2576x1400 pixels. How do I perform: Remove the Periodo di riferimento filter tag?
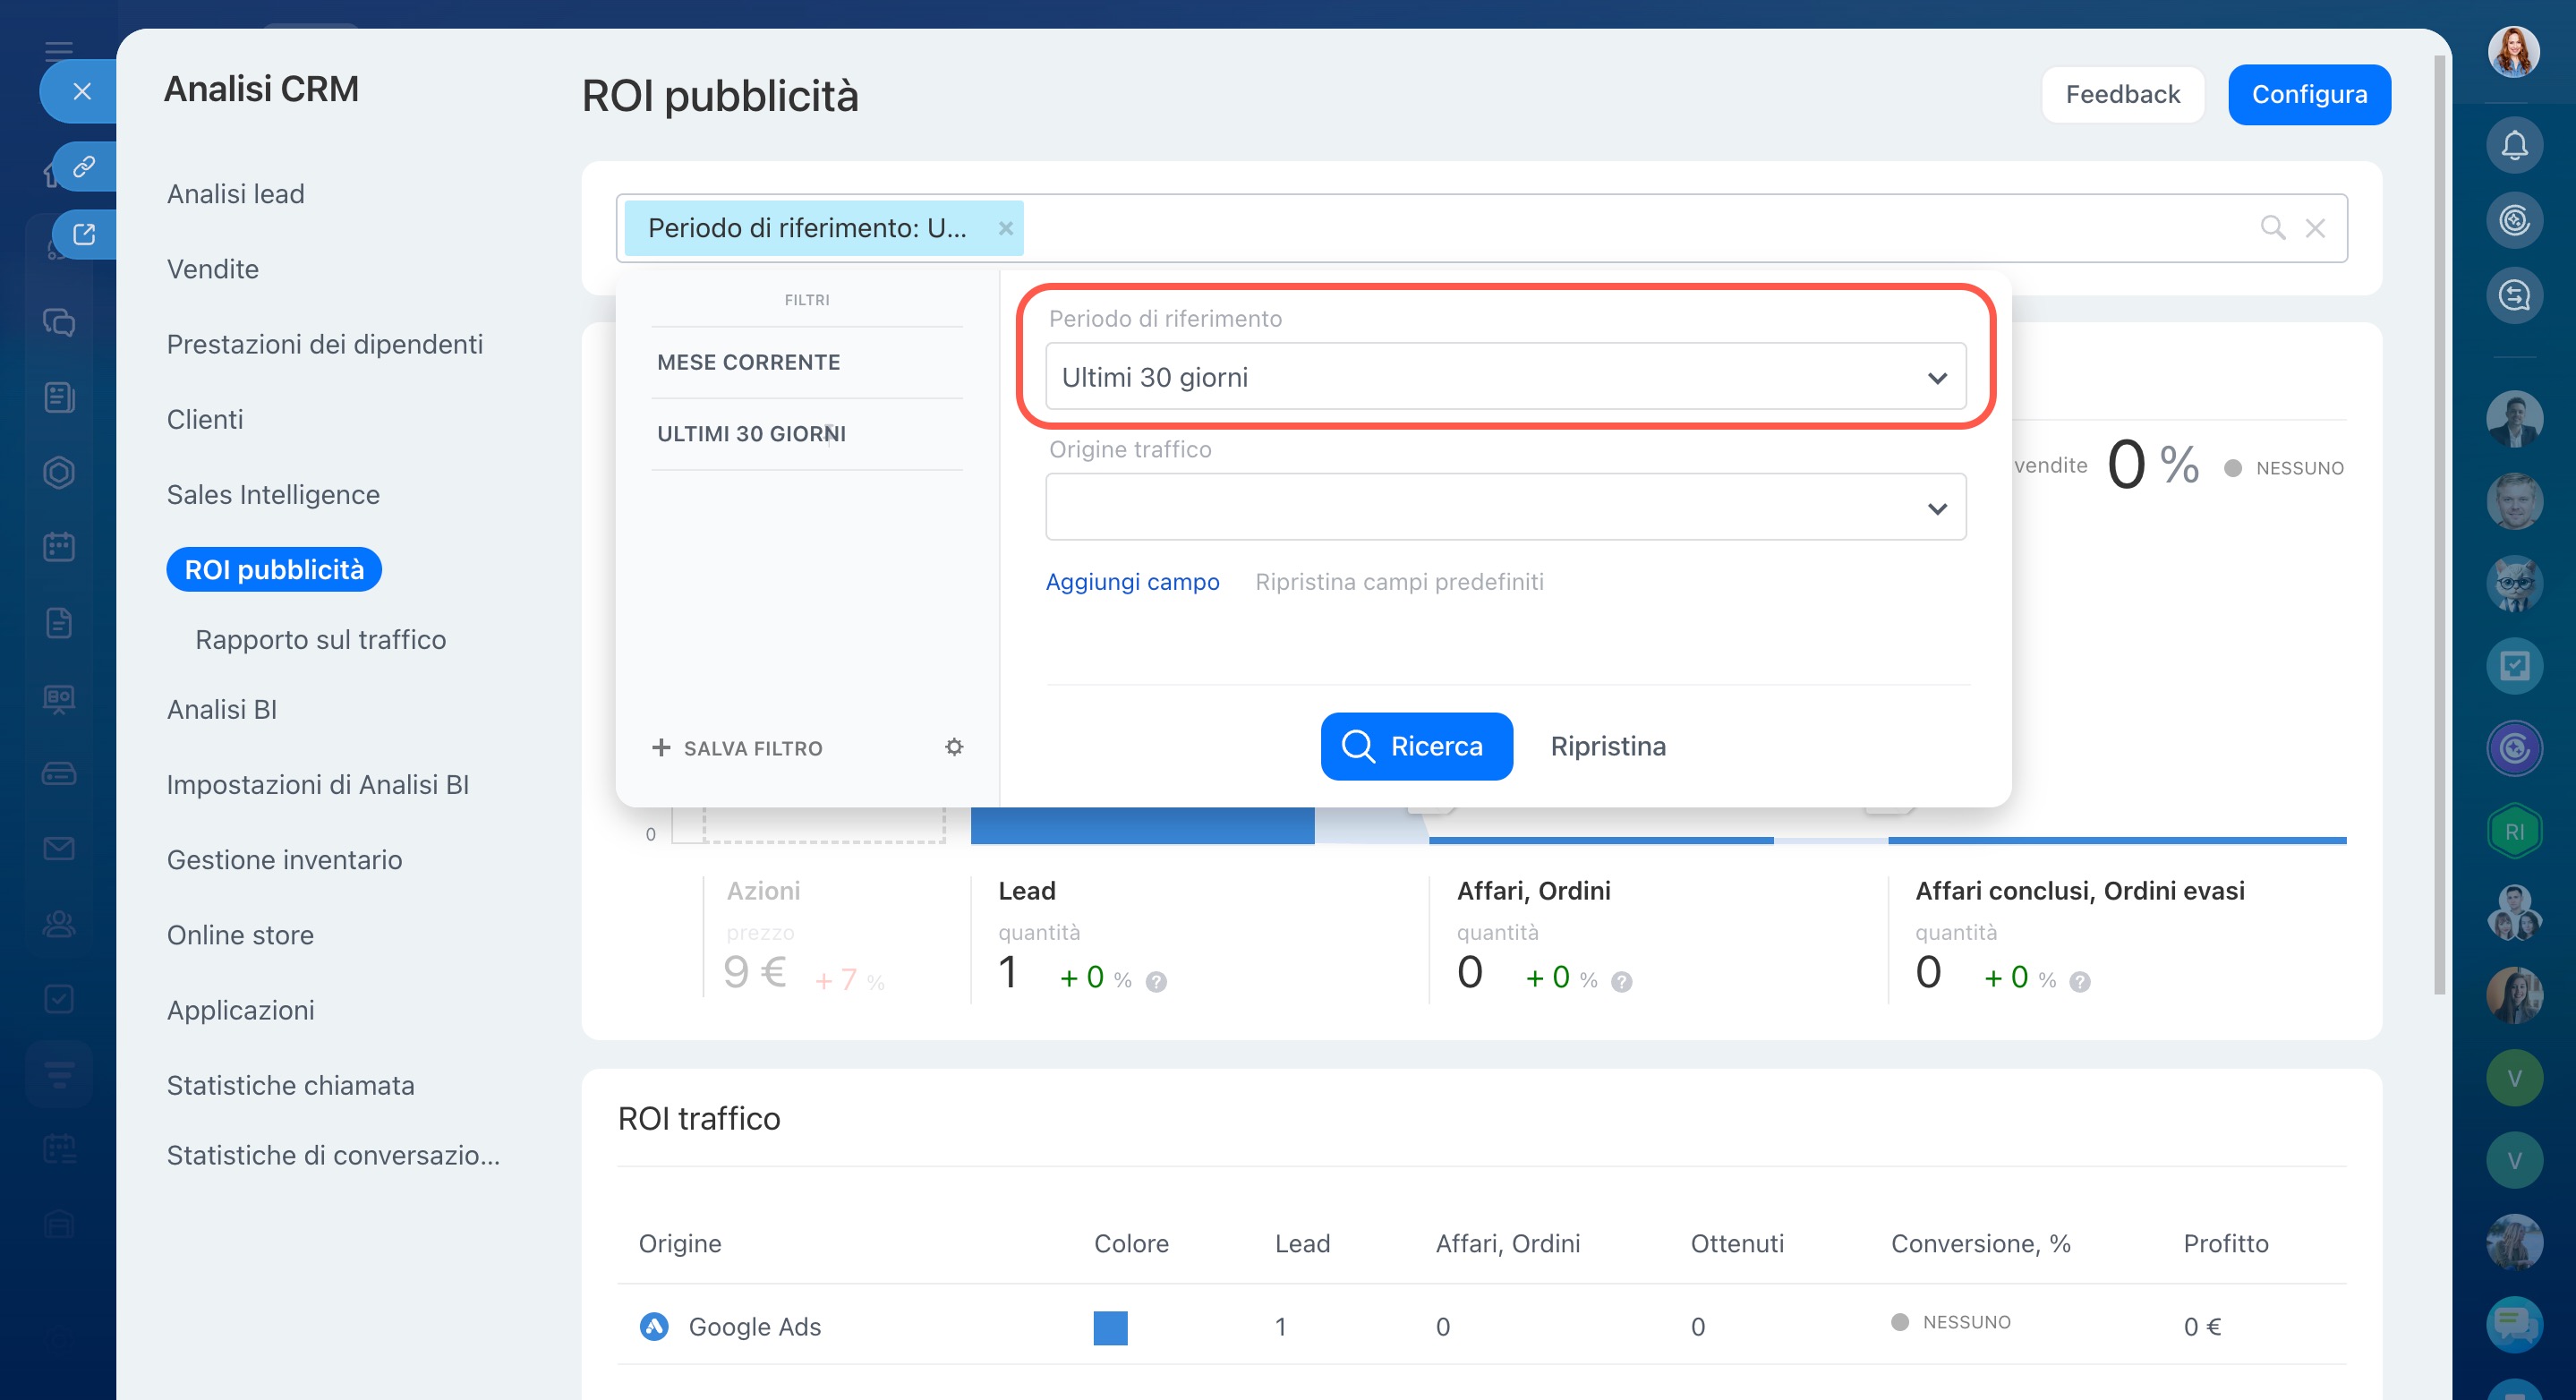click(x=1005, y=228)
